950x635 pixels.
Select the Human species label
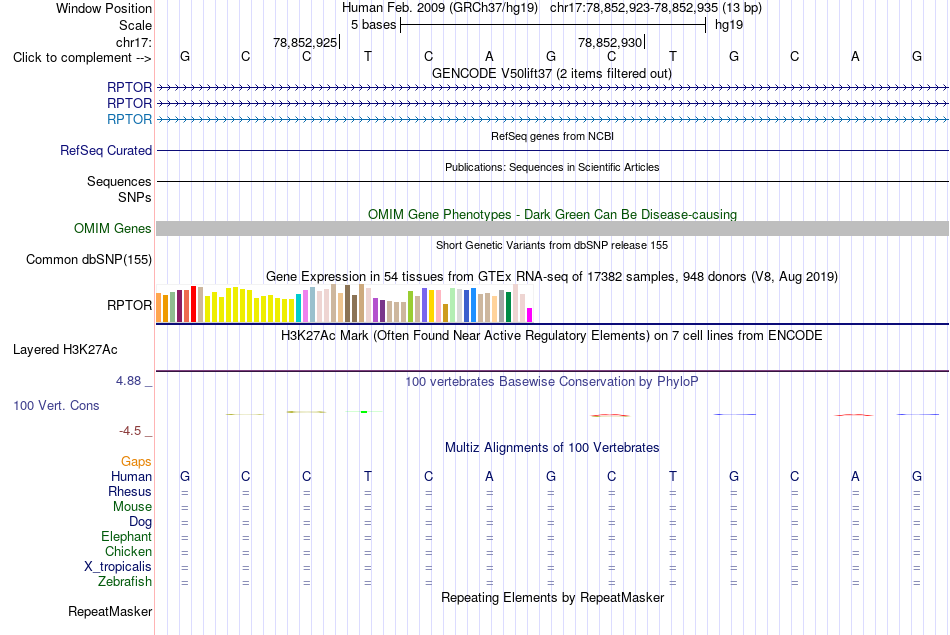click(x=131, y=476)
